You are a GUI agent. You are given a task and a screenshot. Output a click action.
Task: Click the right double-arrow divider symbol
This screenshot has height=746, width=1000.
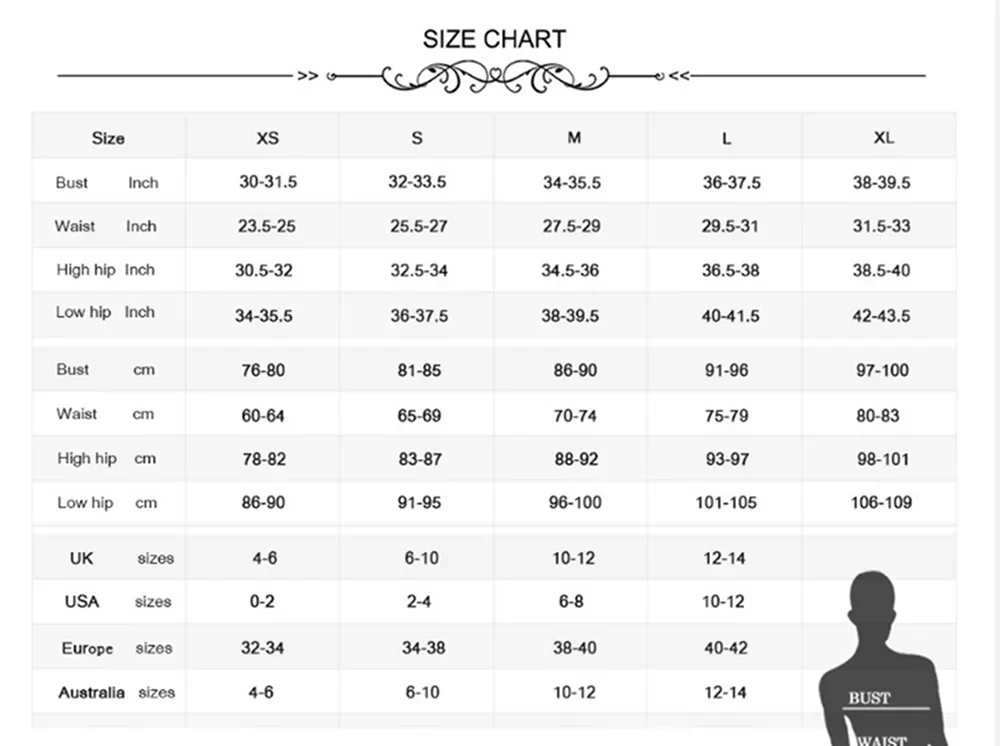coord(679,76)
